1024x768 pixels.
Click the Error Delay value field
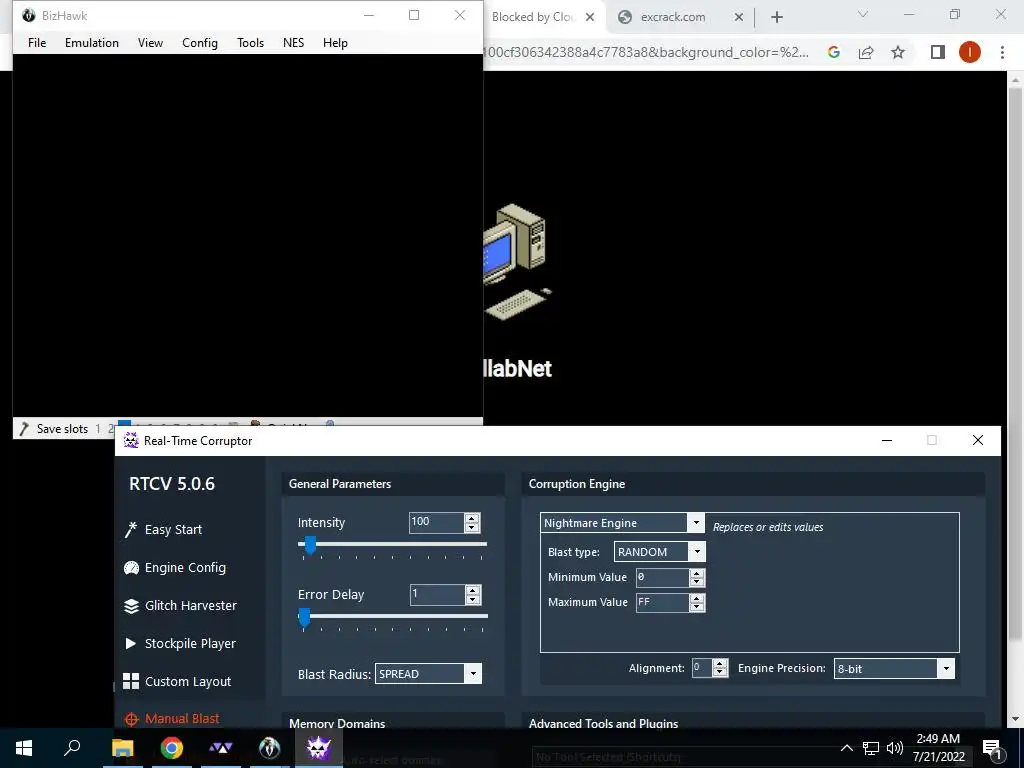[x=436, y=594]
